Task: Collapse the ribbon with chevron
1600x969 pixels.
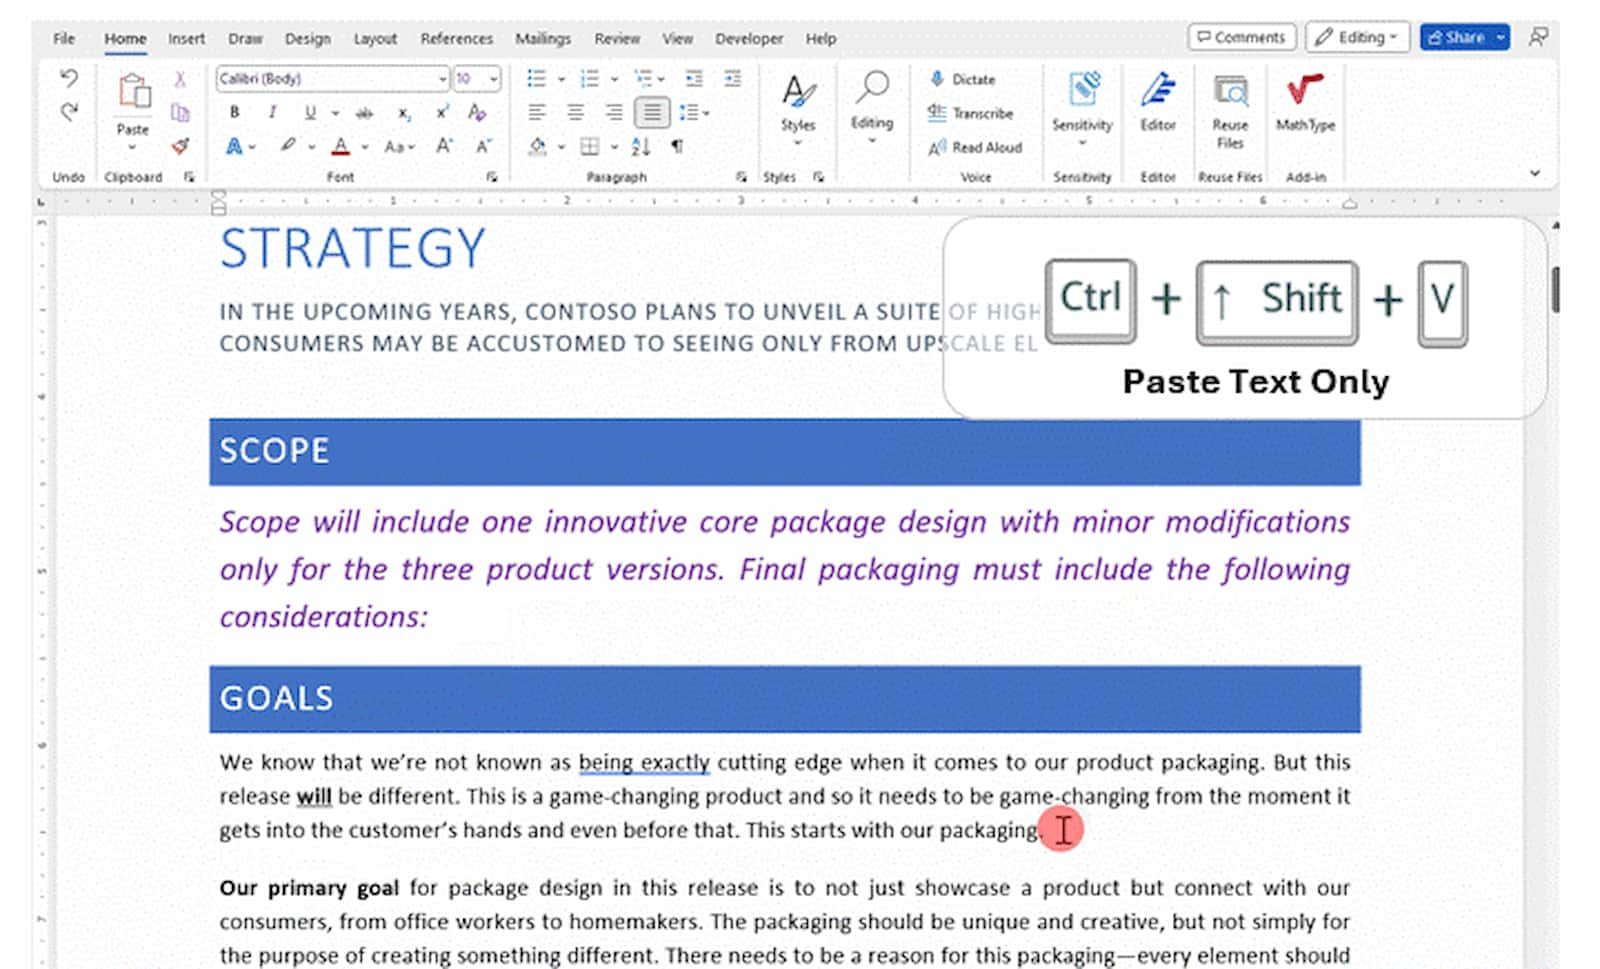Action: (1535, 173)
